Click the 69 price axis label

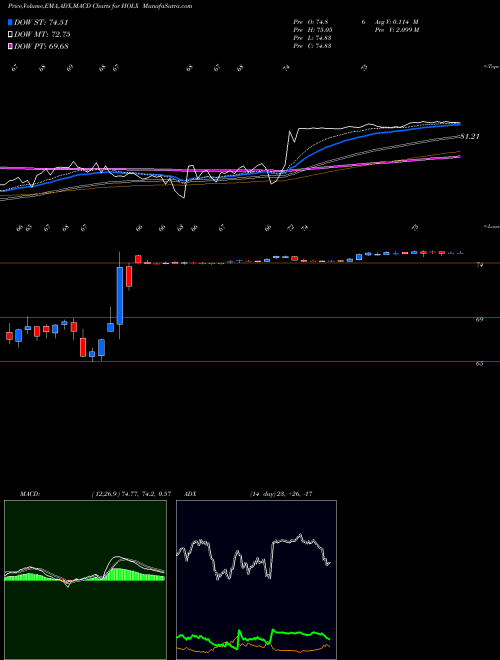(x=479, y=319)
